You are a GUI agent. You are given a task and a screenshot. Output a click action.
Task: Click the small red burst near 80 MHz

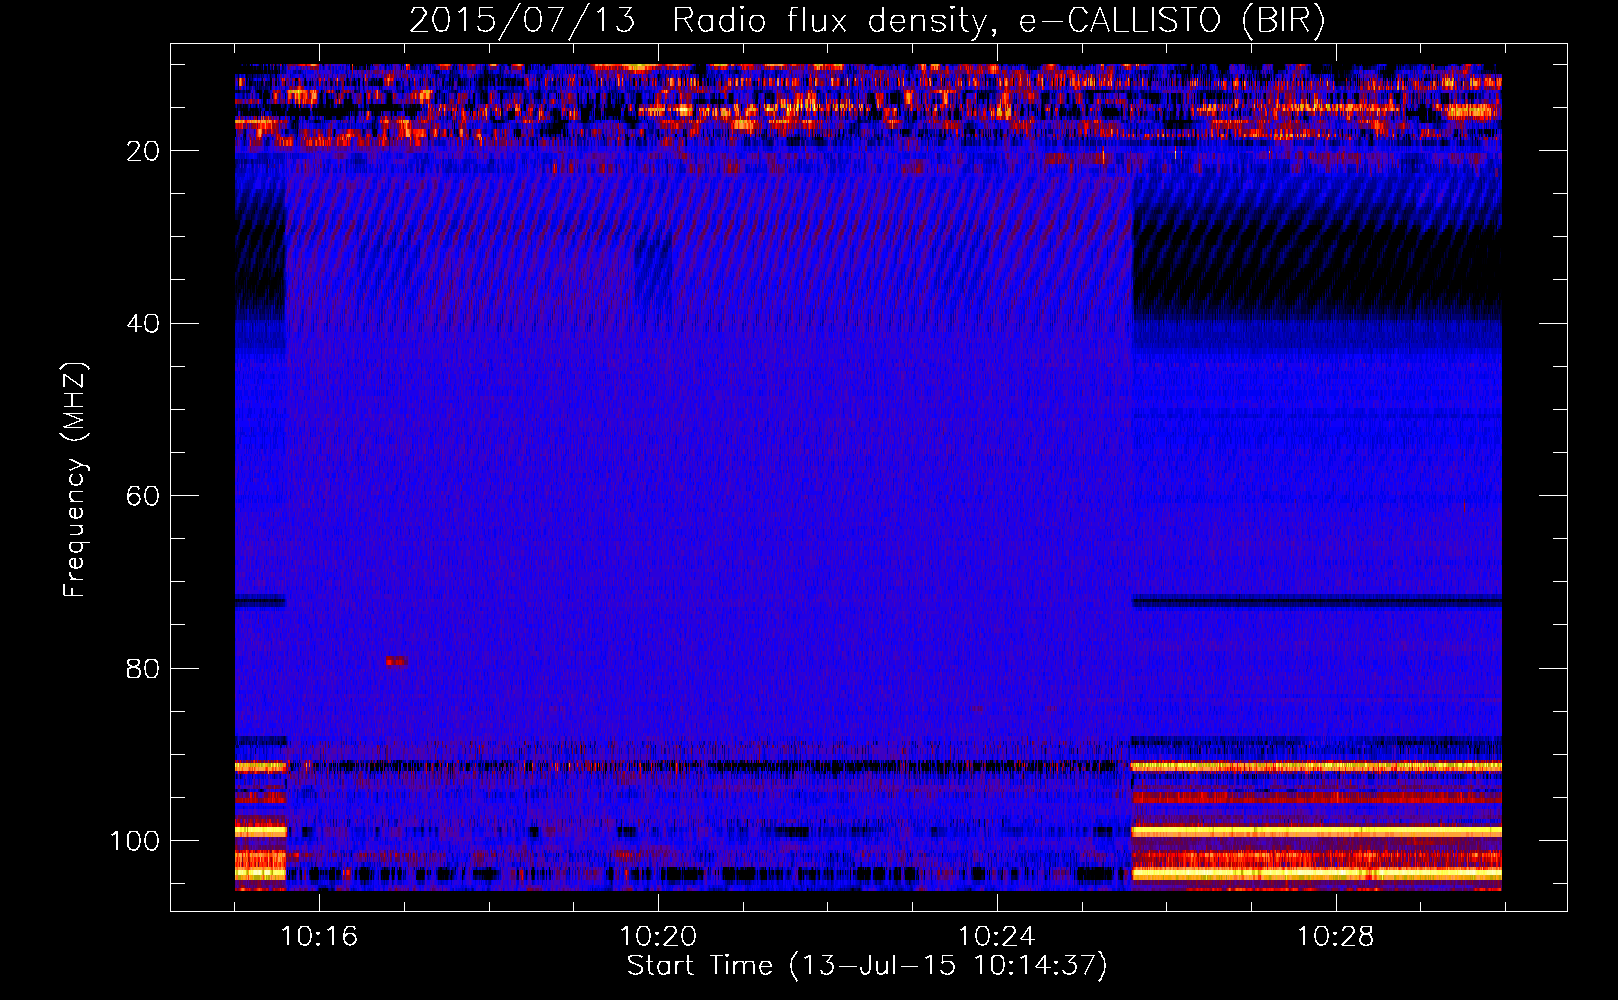[395, 661]
